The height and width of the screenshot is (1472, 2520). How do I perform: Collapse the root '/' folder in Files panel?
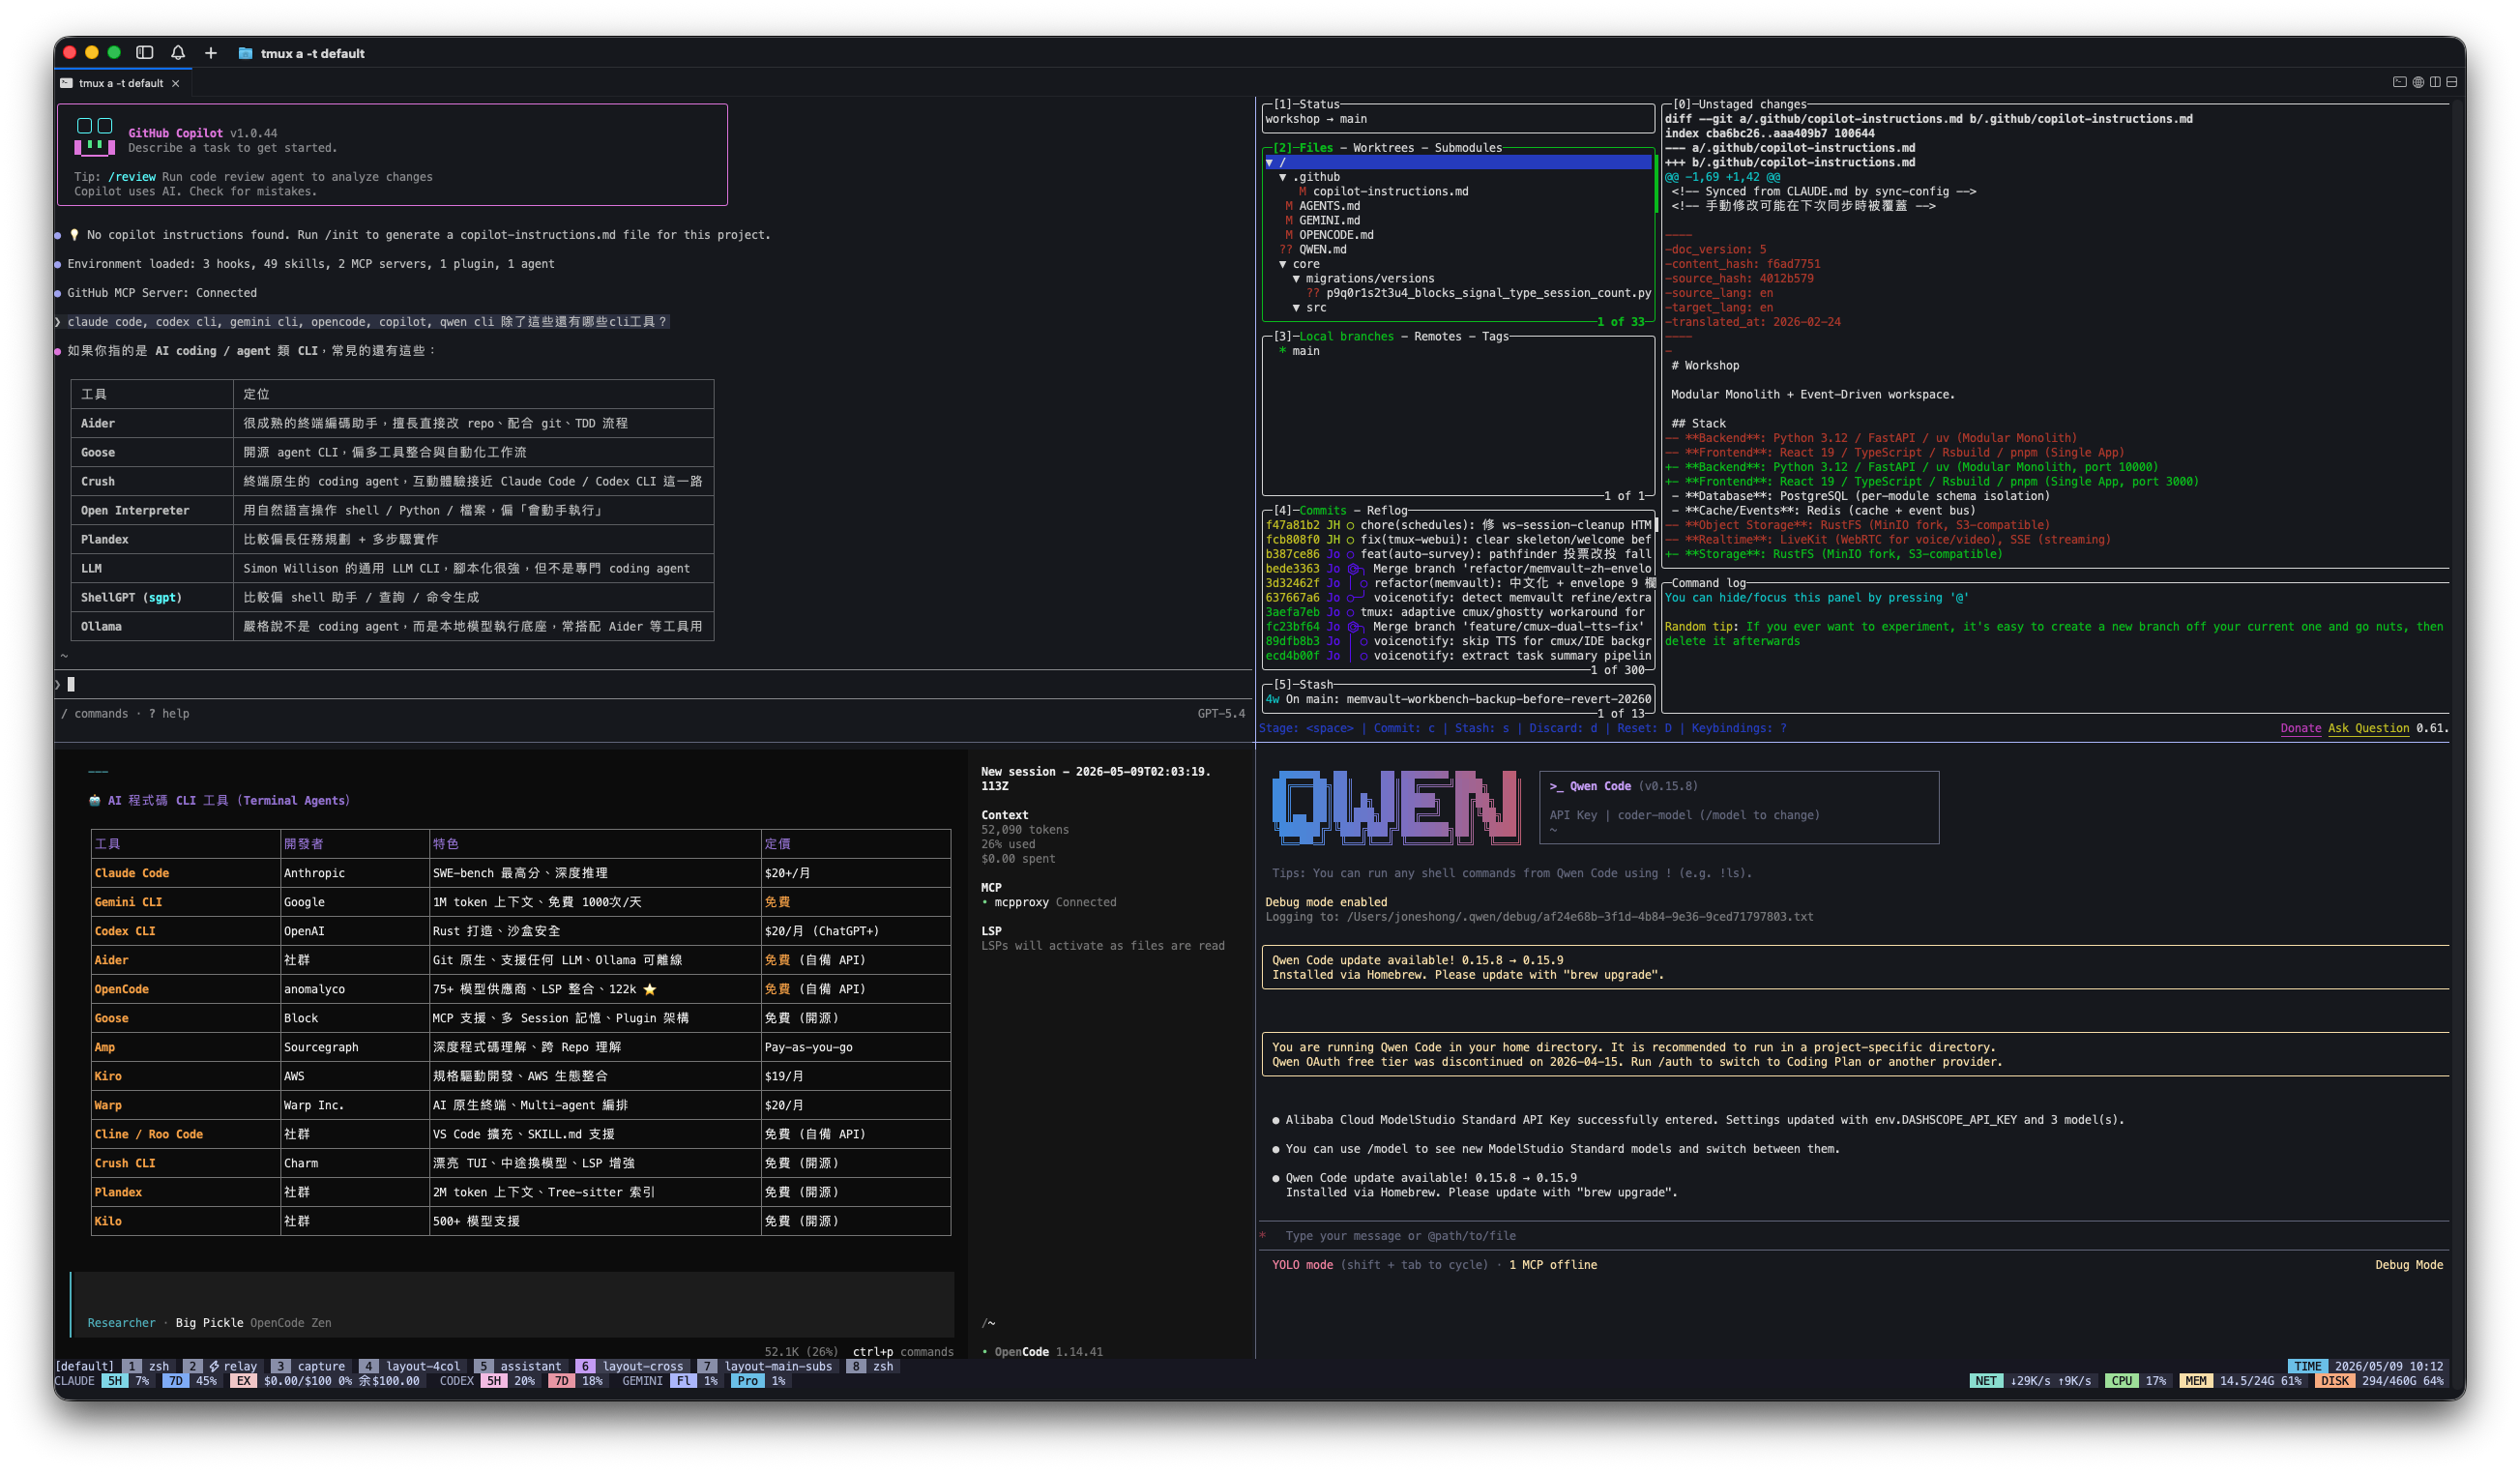(x=1270, y=162)
